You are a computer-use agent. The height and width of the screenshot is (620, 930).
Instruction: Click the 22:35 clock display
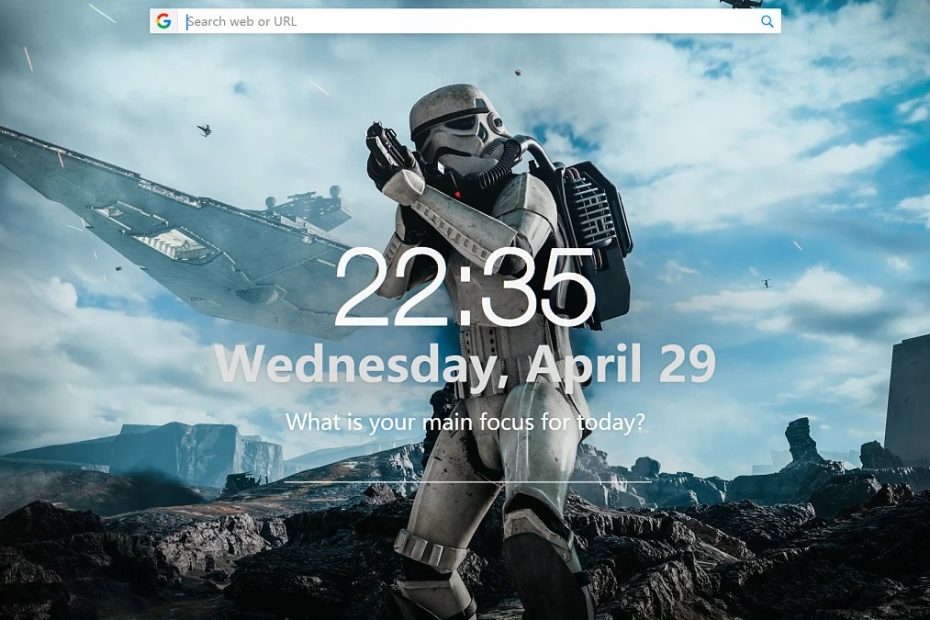465,288
